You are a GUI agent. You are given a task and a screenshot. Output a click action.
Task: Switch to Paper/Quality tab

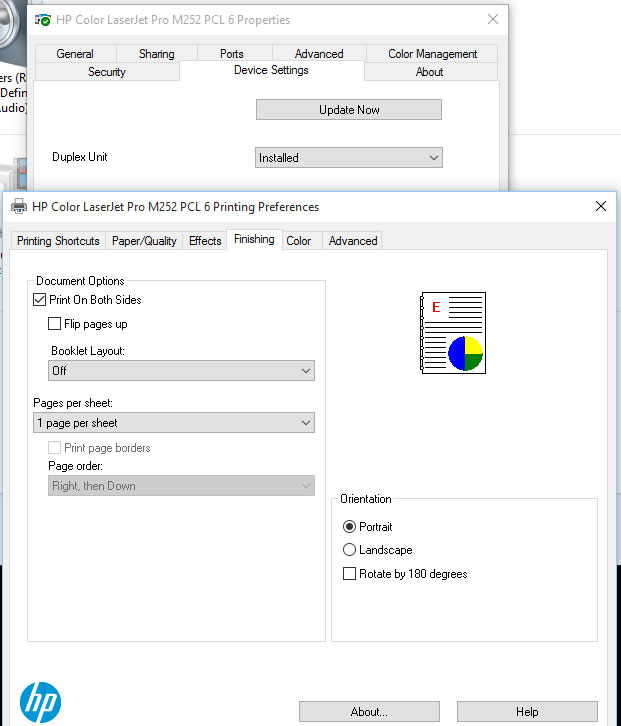point(144,241)
